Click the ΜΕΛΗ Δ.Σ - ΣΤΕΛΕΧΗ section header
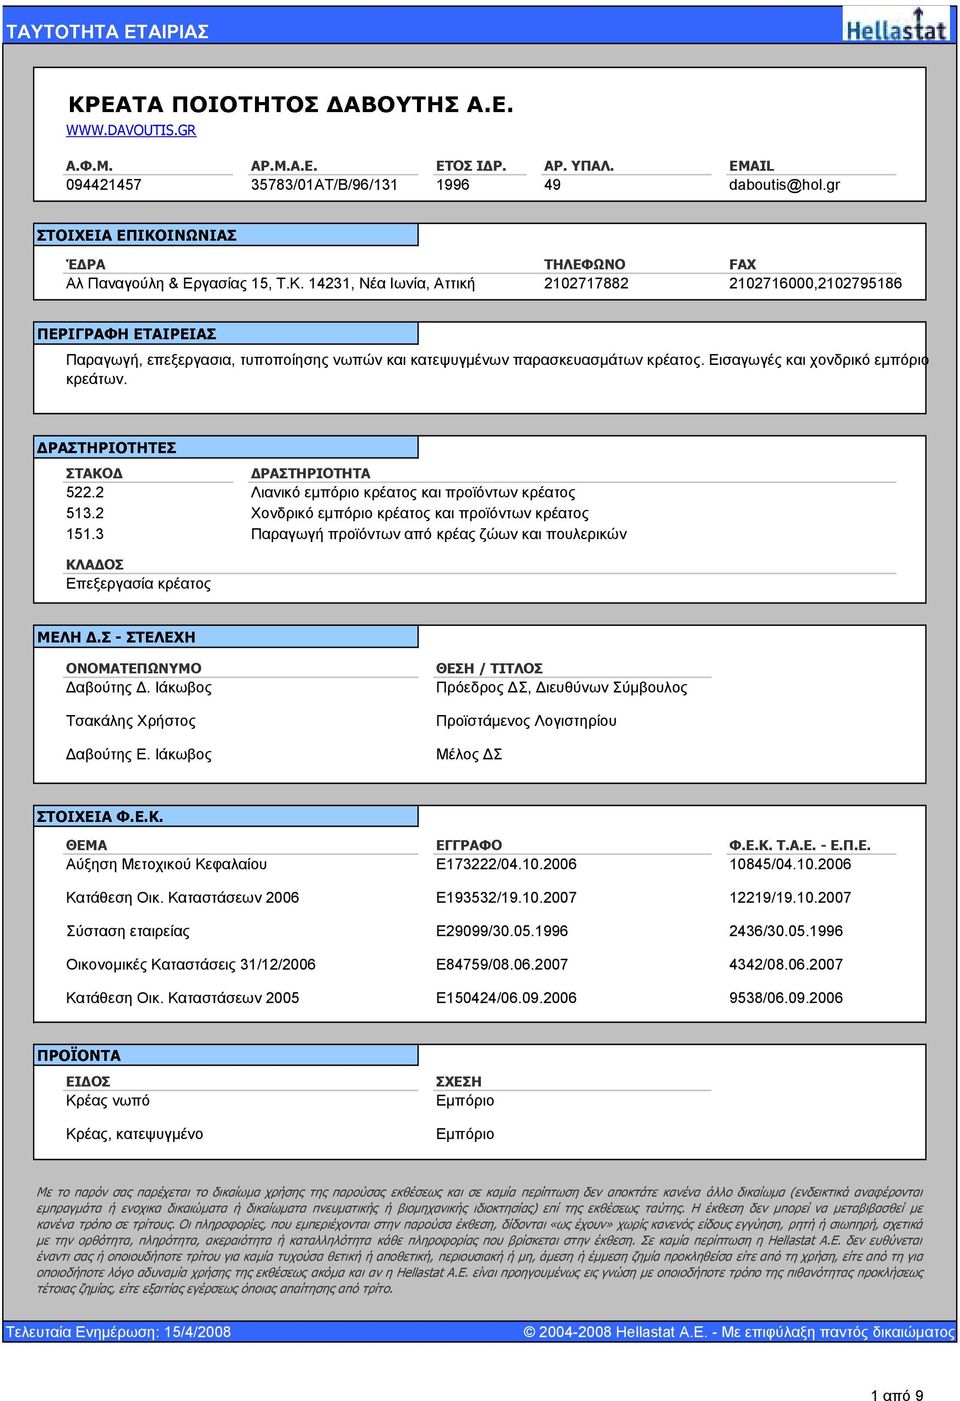Screen dimensions: 960x1401 point(226,637)
